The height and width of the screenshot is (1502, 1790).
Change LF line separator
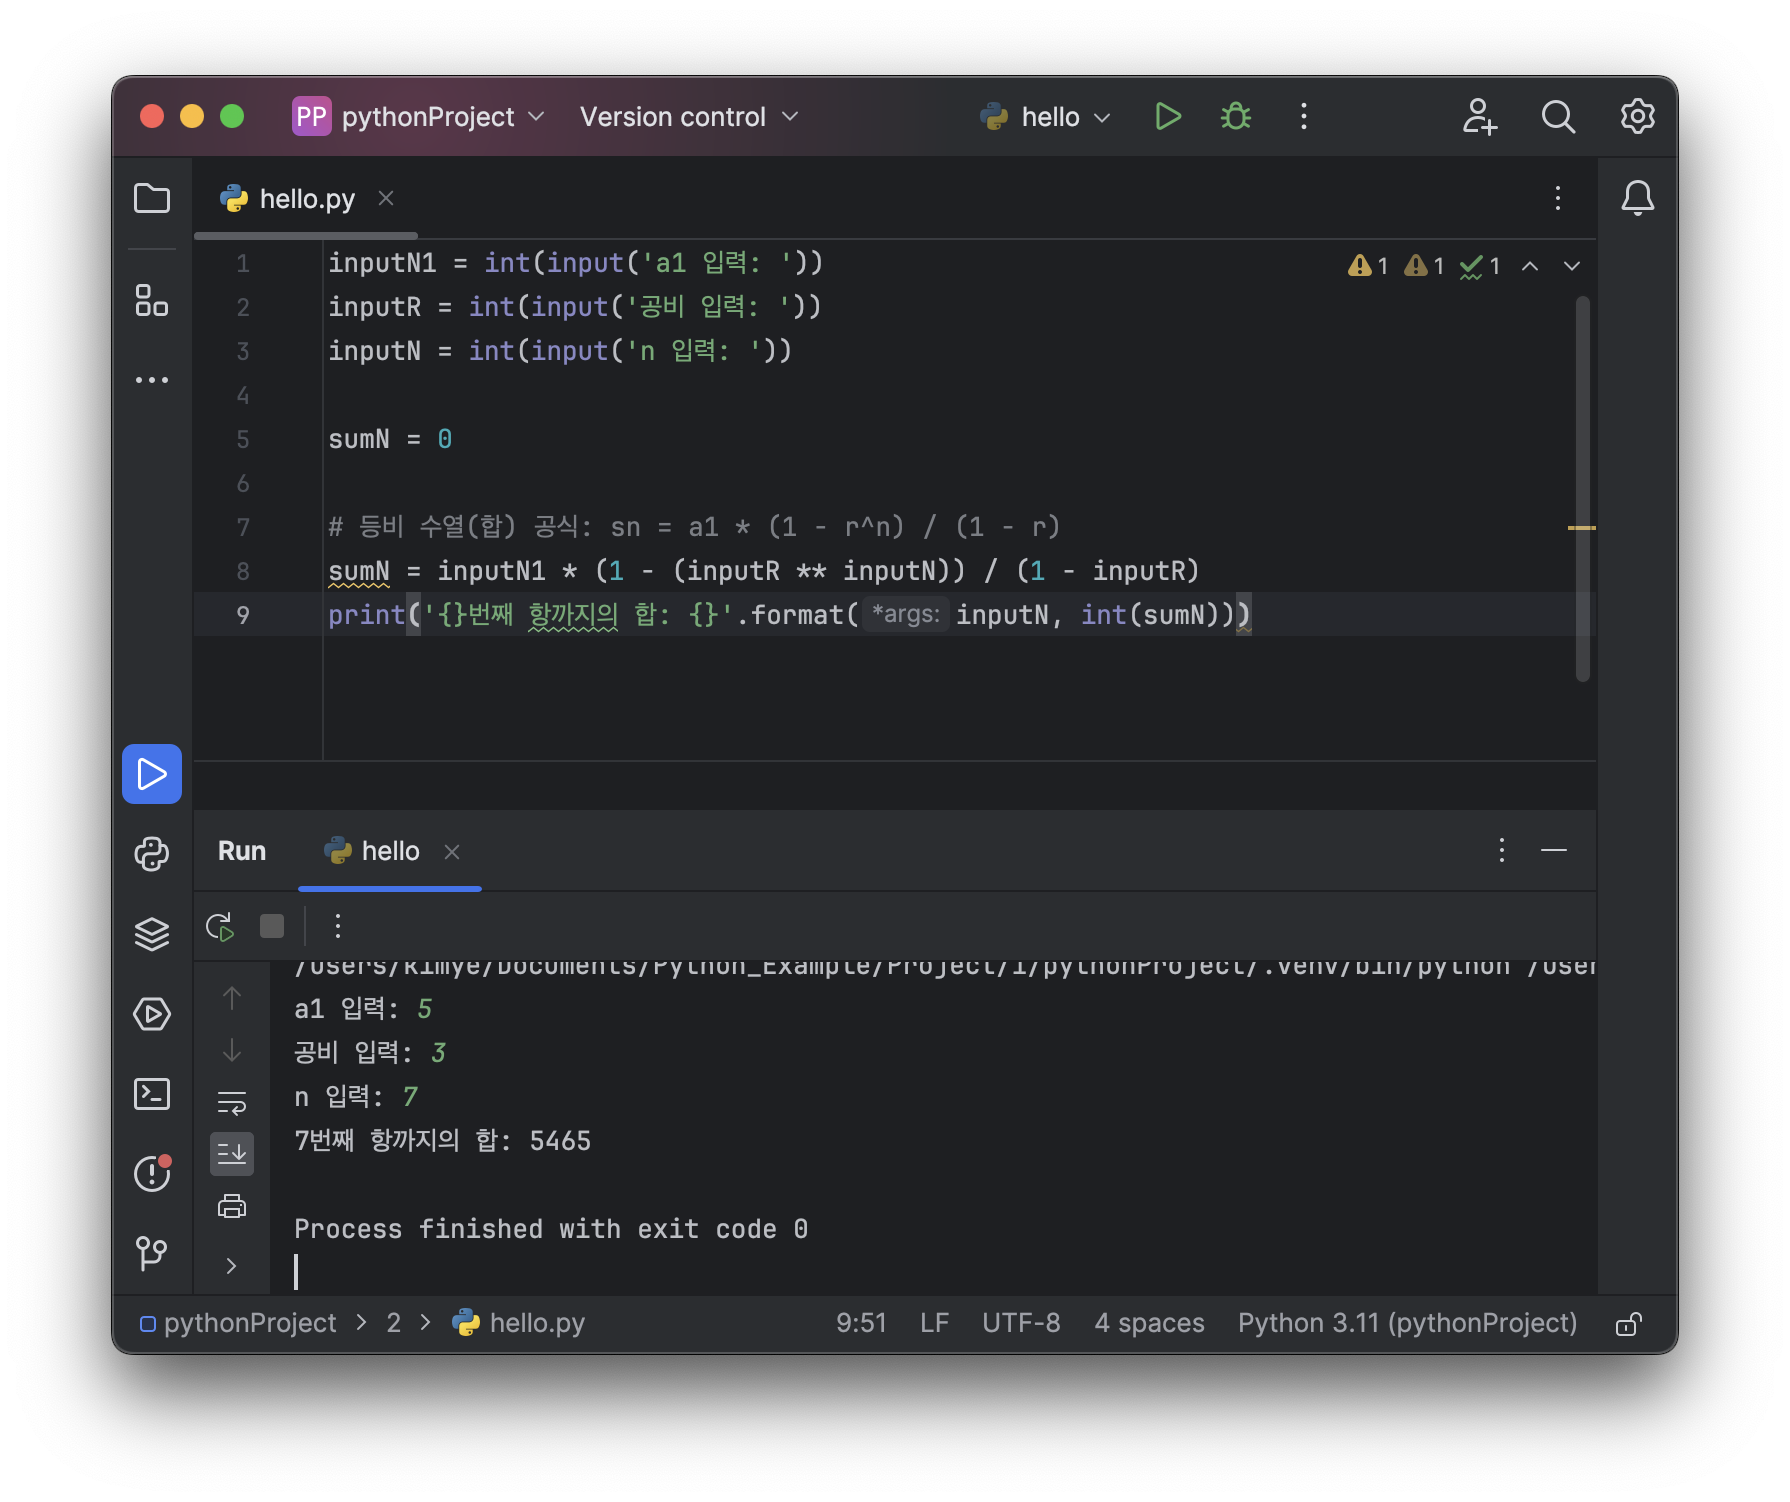(x=934, y=1323)
